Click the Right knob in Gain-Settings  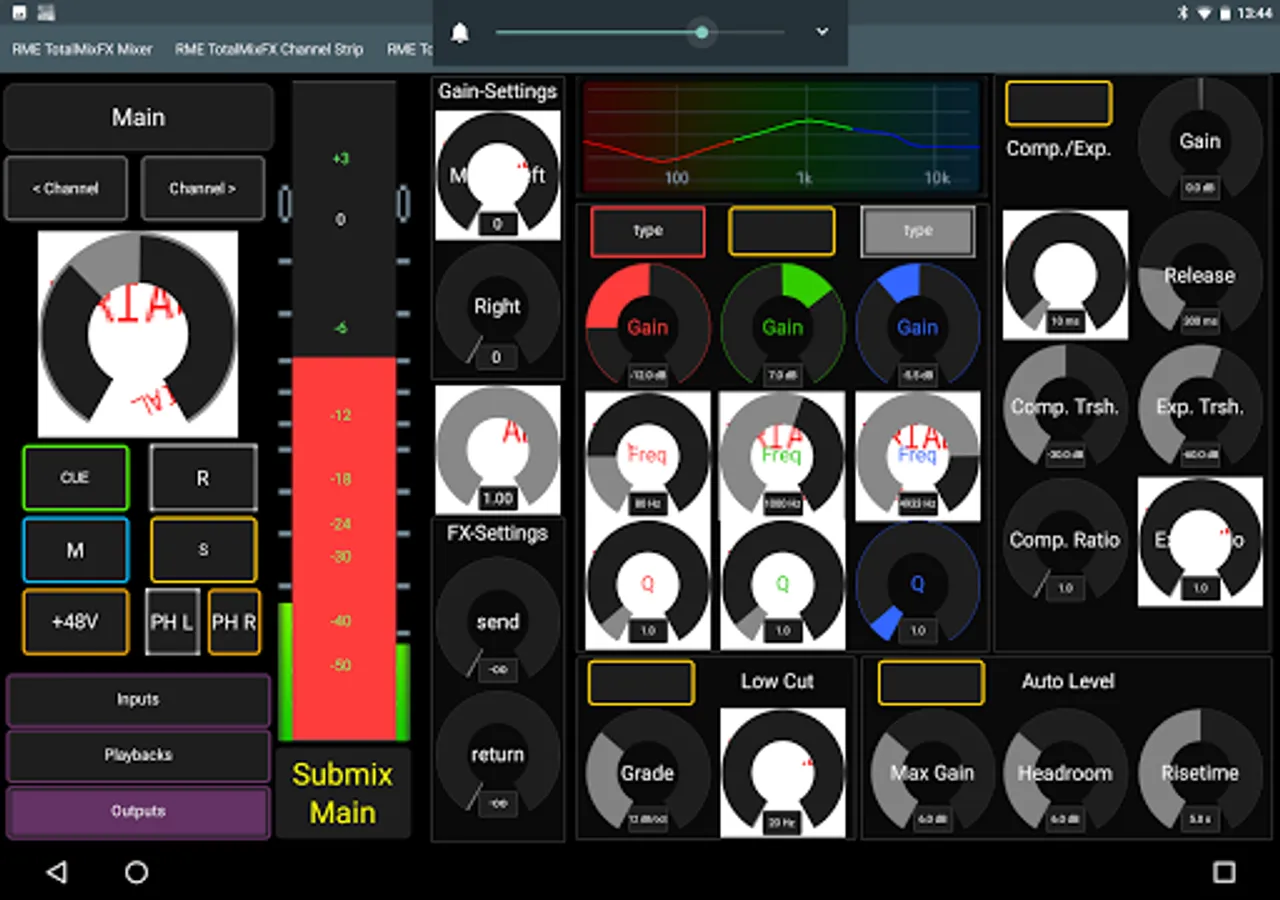[x=498, y=308]
